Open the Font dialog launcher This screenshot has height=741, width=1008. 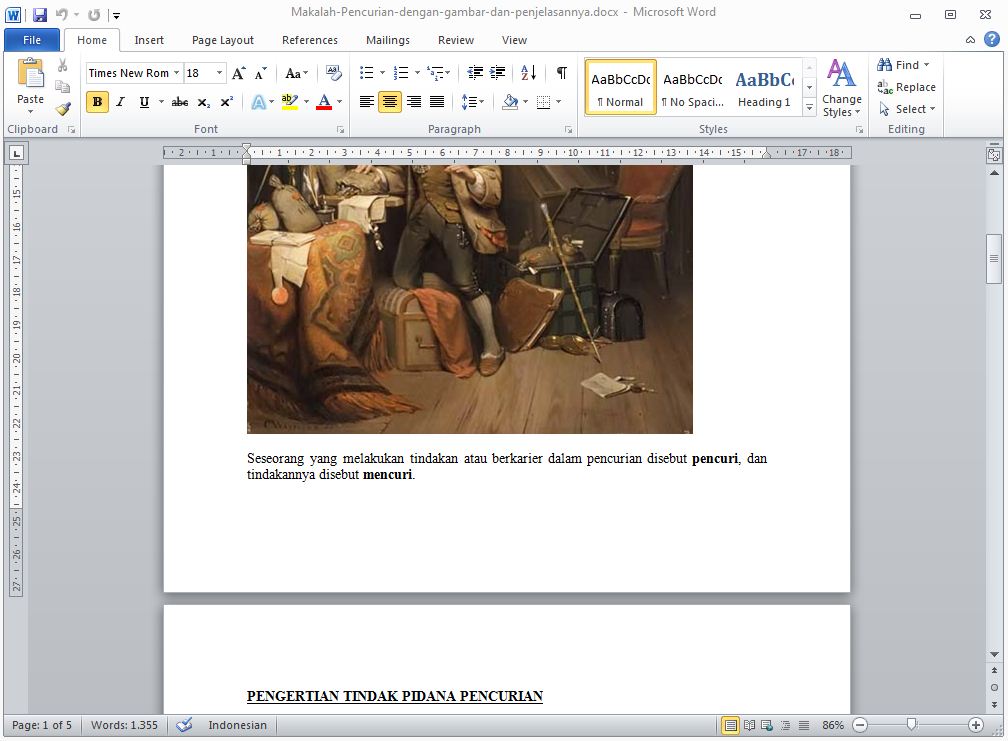point(340,130)
